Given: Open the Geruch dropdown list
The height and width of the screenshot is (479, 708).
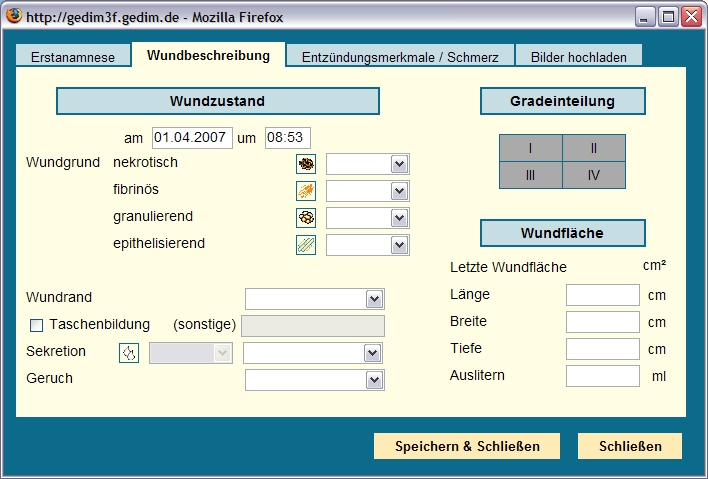Looking at the screenshot, I should tap(314, 380).
